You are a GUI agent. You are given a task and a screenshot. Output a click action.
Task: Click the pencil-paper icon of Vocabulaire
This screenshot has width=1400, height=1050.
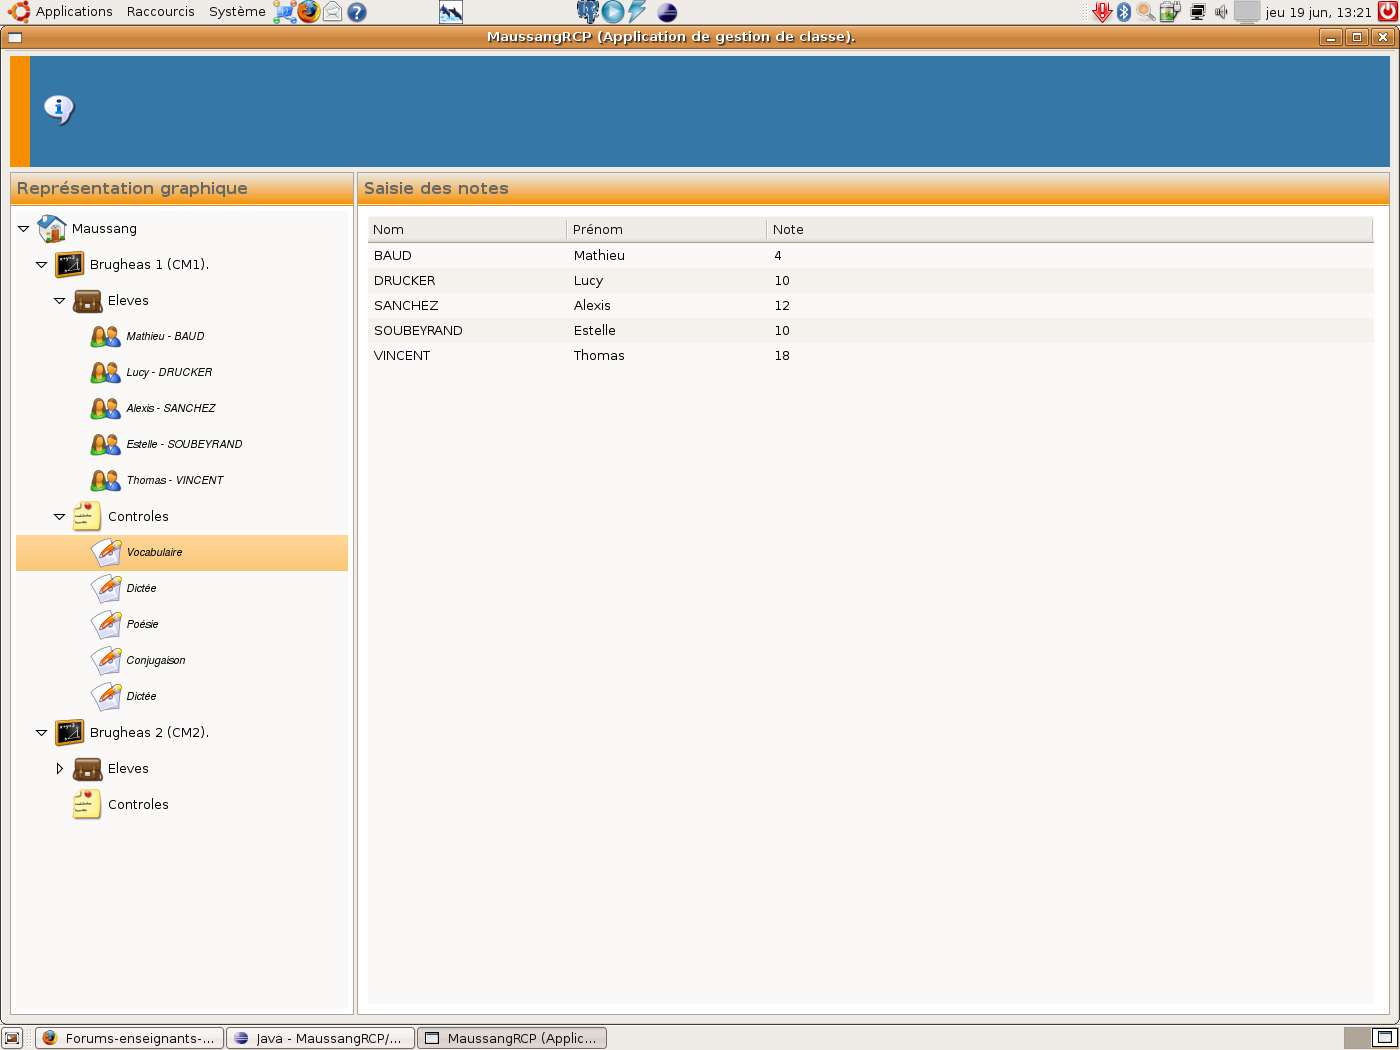pos(106,552)
